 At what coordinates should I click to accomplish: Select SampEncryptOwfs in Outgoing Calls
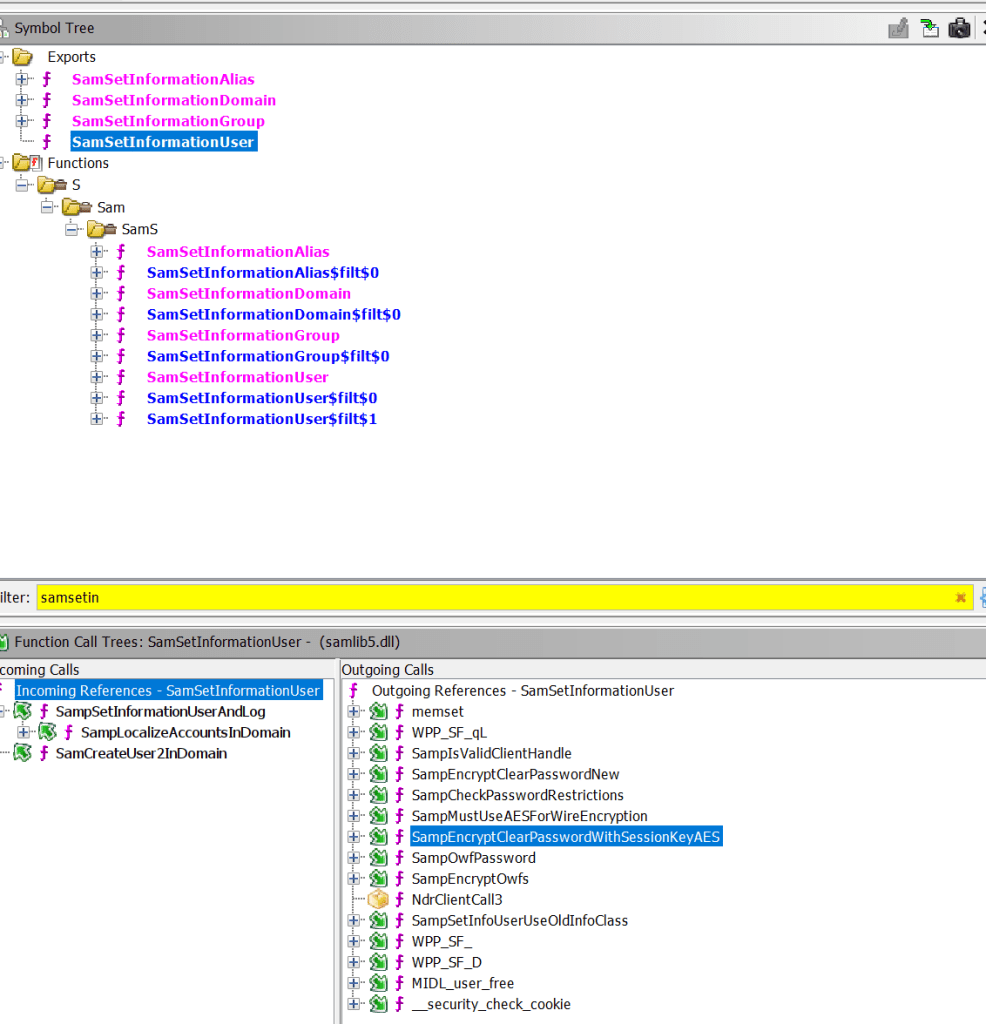coord(470,879)
